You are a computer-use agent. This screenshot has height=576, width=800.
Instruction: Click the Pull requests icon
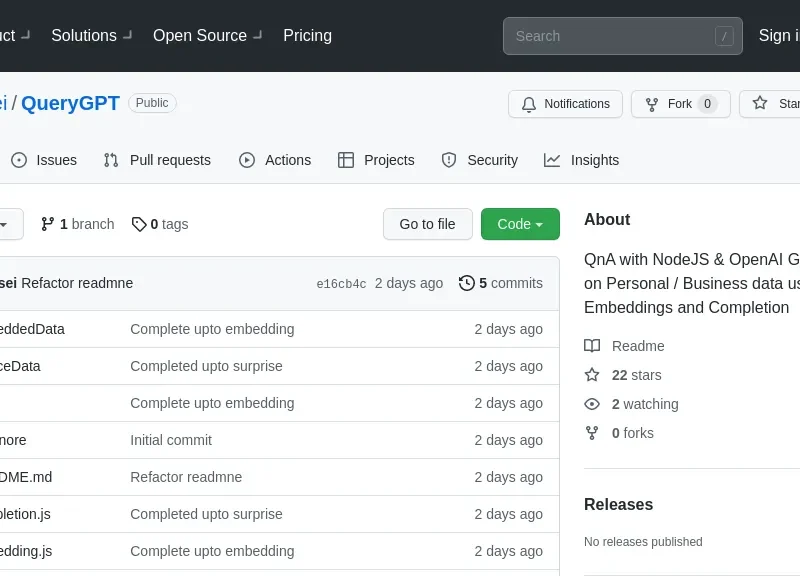pyautogui.click(x=111, y=160)
